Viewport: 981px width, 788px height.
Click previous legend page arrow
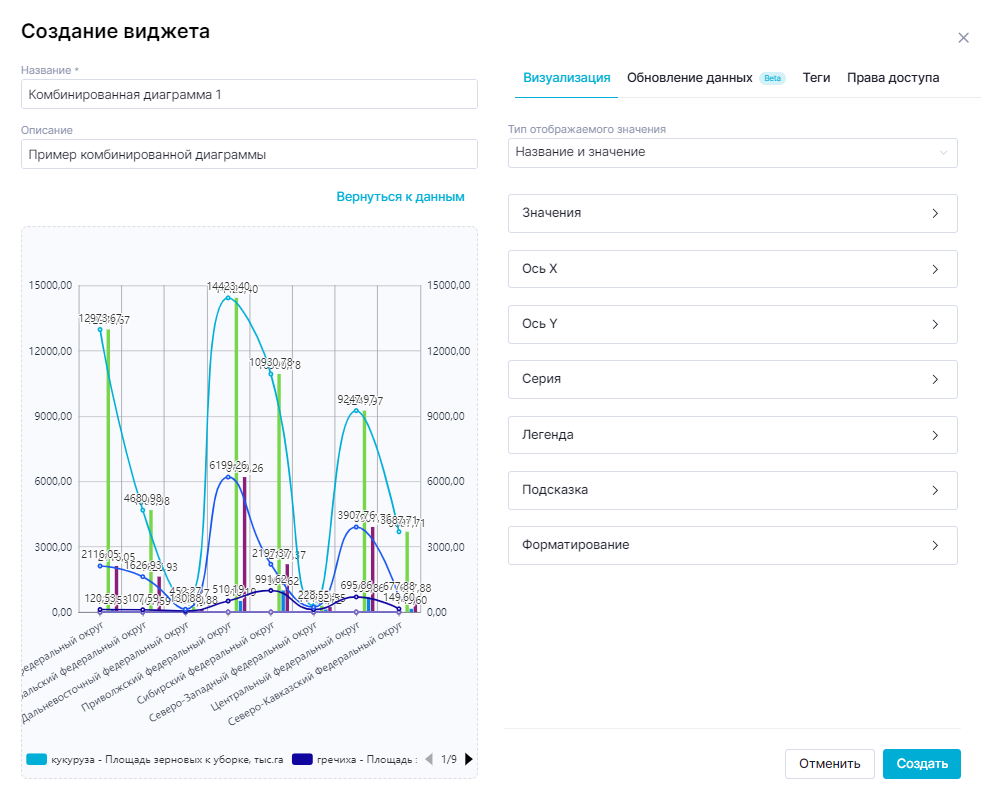[429, 759]
